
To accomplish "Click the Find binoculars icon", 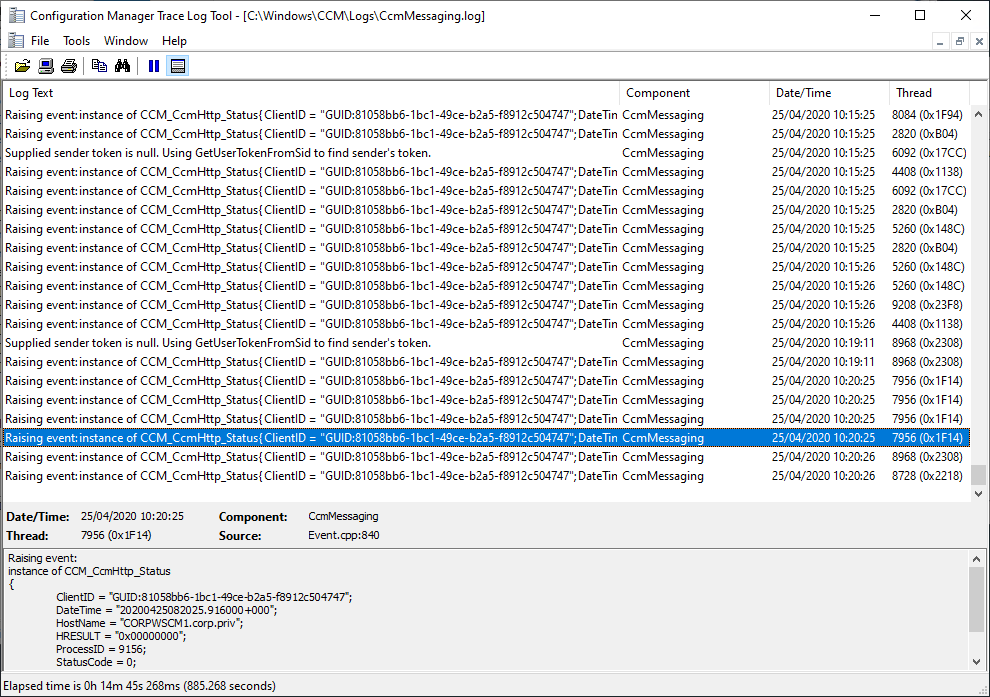I will [123, 66].
